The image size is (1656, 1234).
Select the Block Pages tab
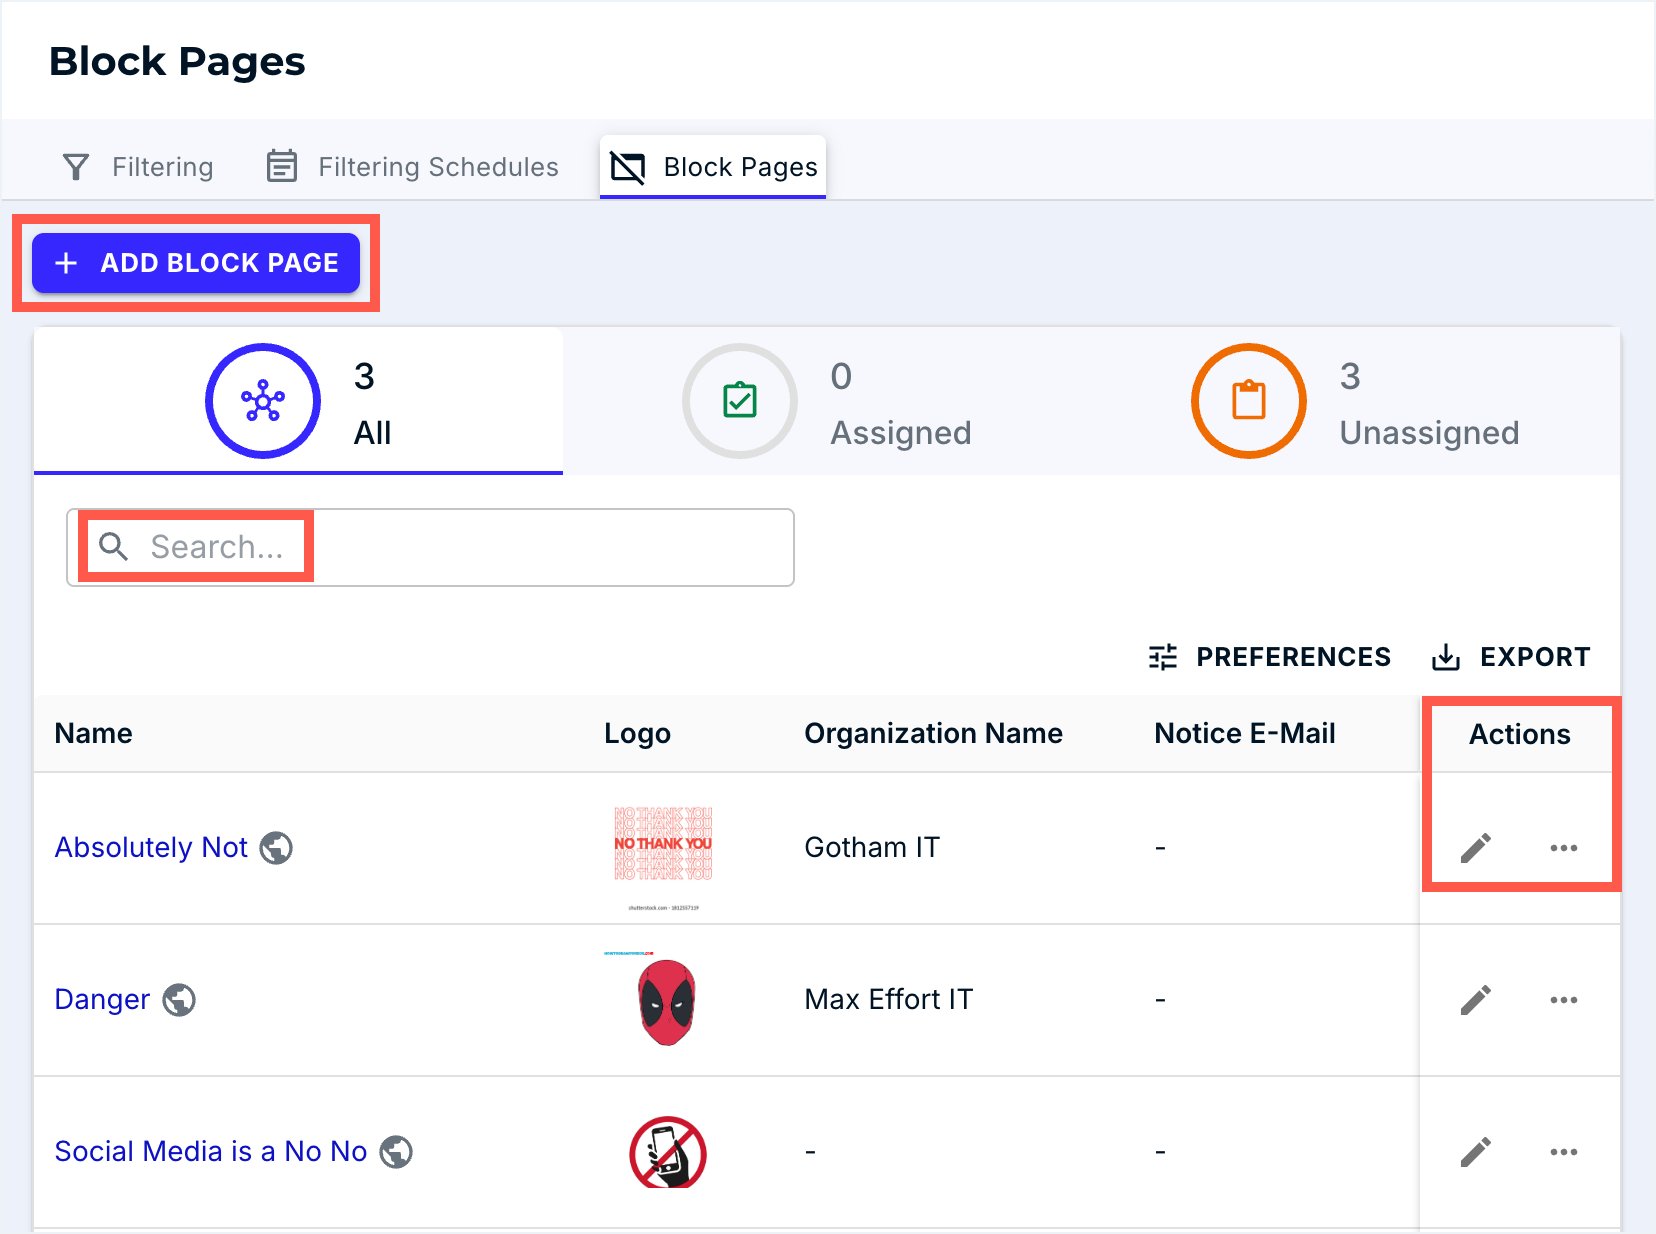coord(713,167)
